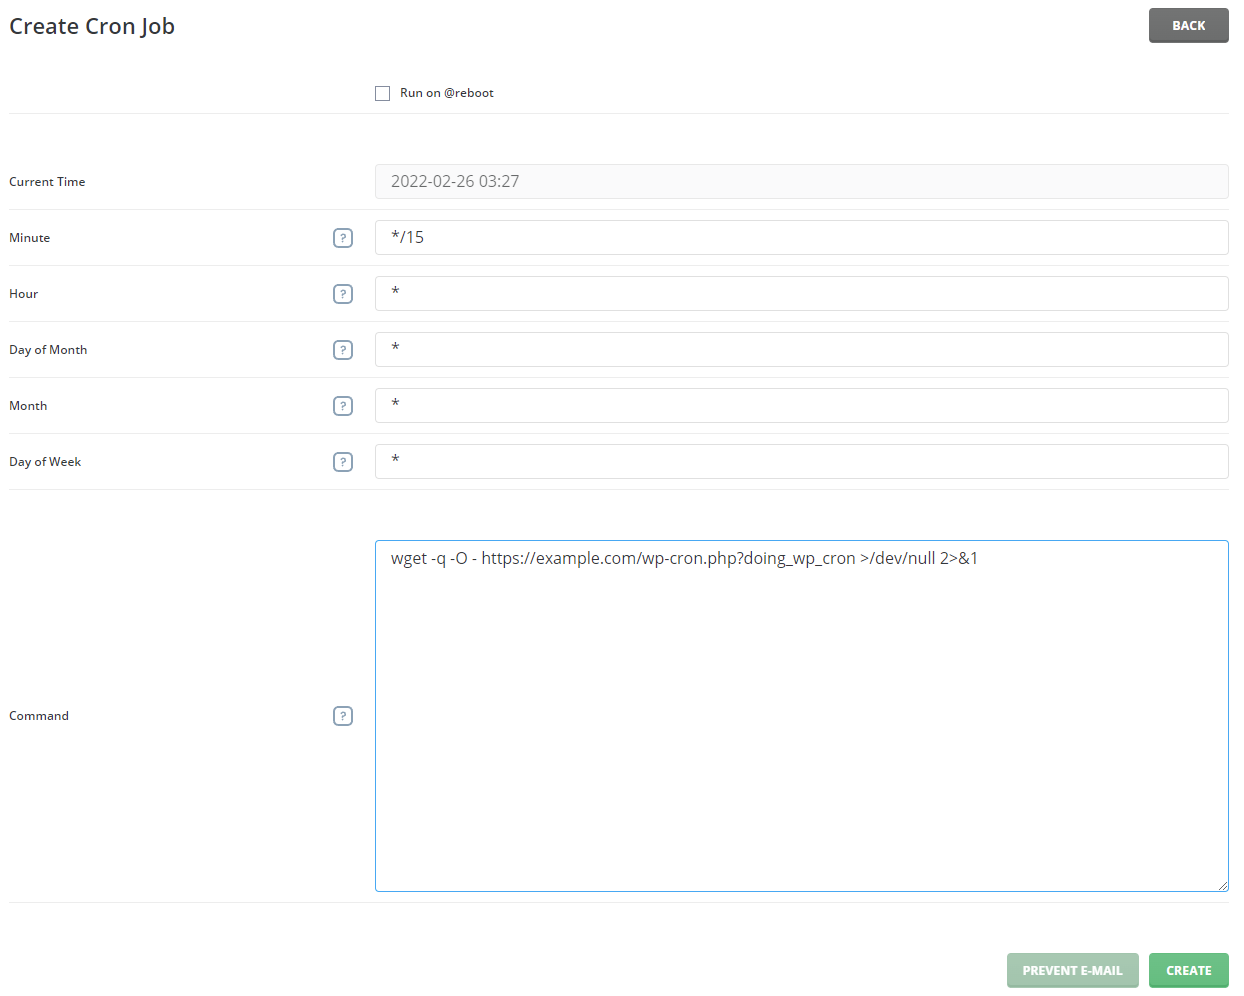Image resolution: width=1244 pixels, height=996 pixels.
Task: Open the help icon for Day of Month
Action: coord(343,350)
